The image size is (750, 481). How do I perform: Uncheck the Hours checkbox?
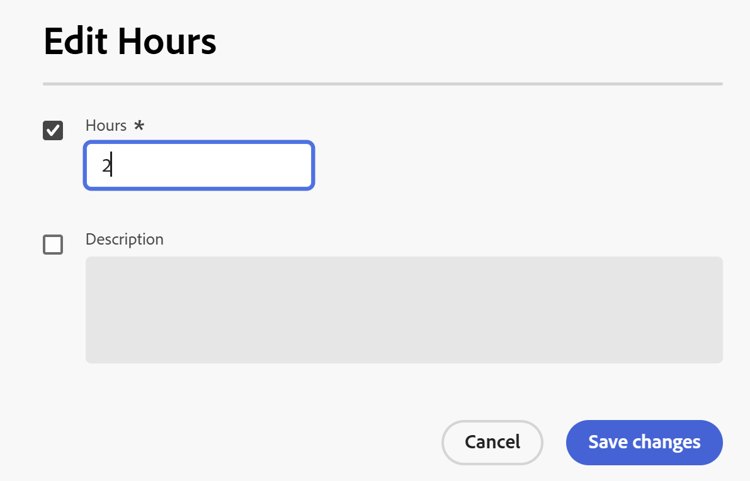coord(53,130)
